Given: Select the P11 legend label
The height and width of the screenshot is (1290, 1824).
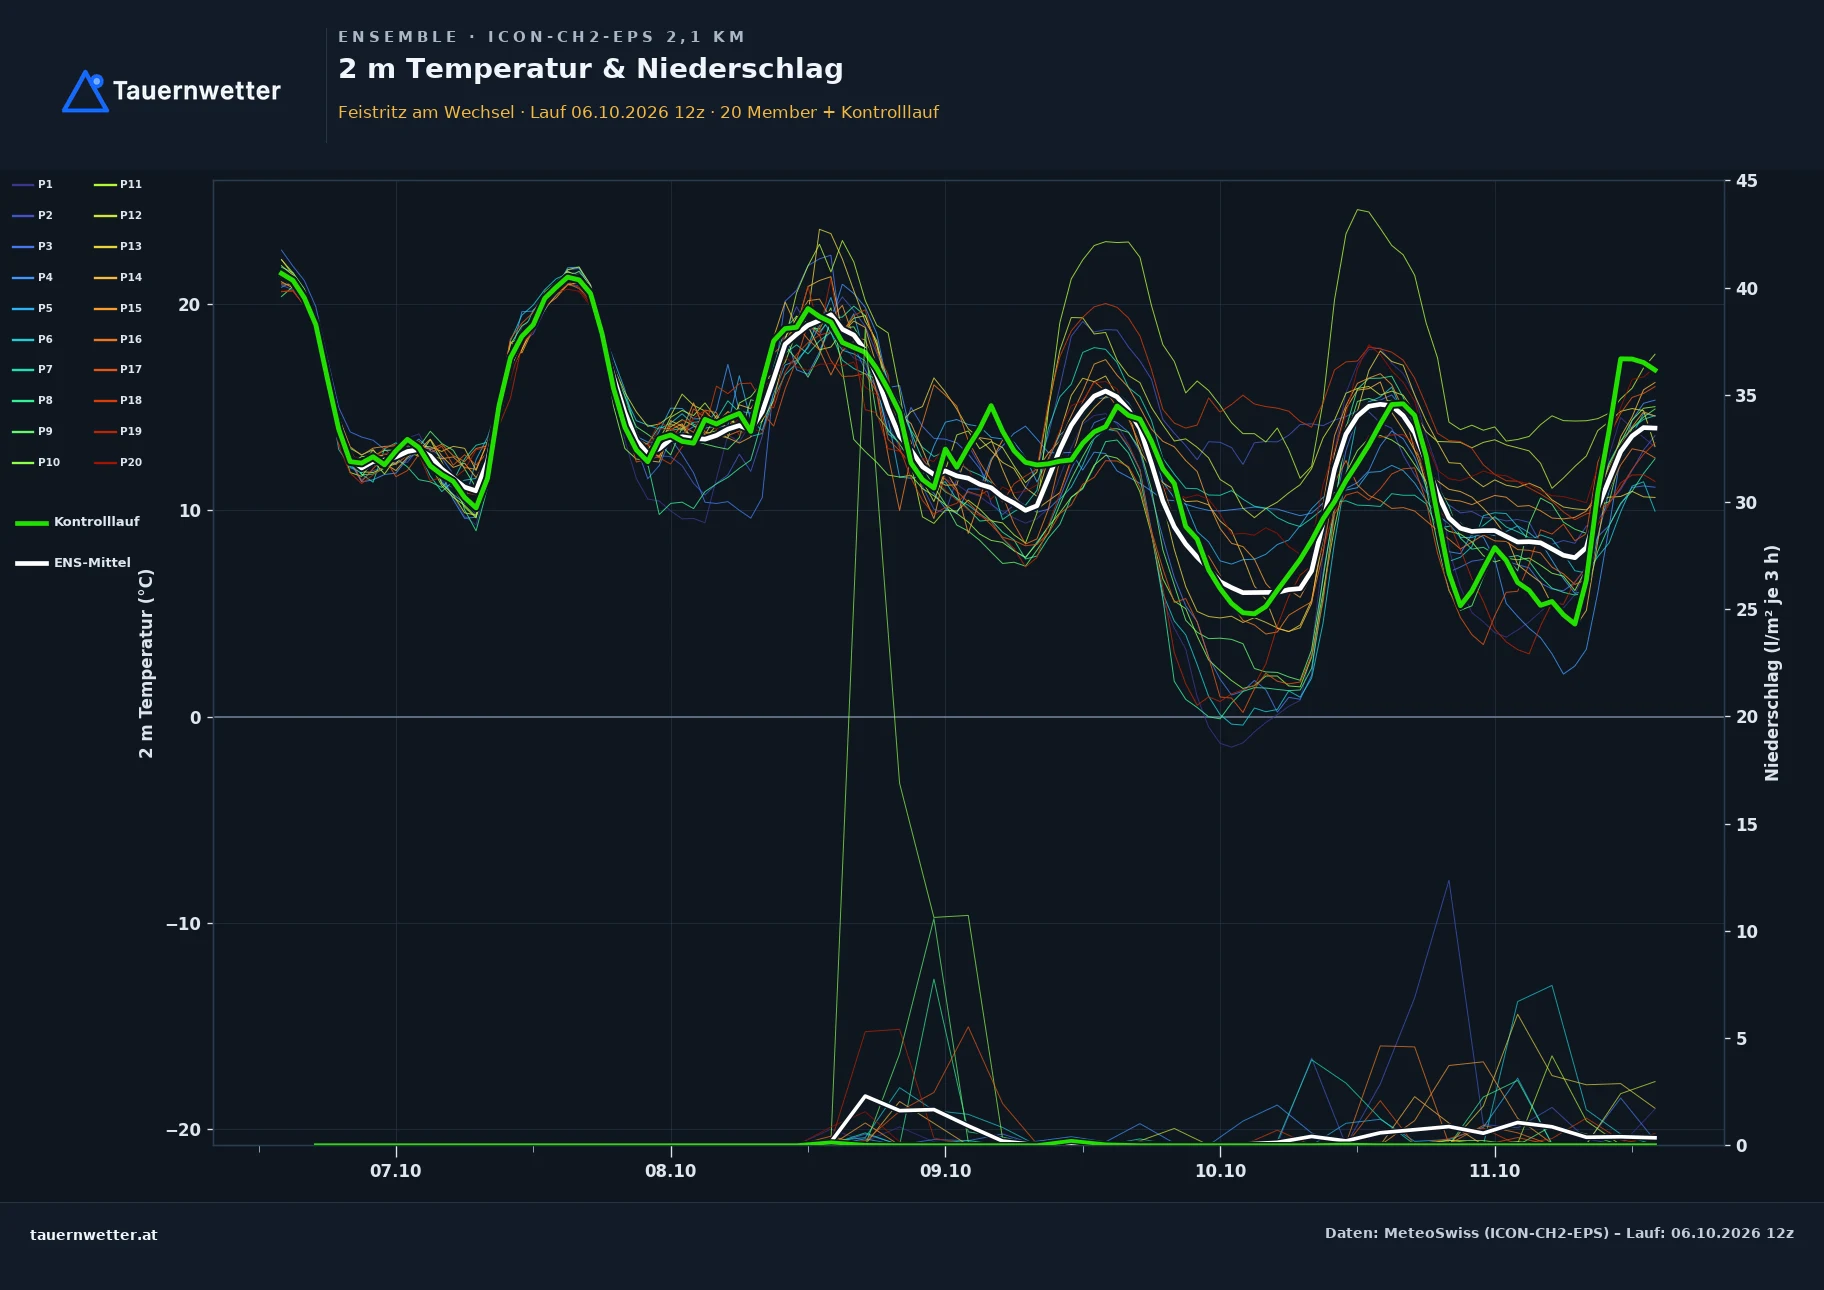Looking at the screenshot, I should pos(131,184).
